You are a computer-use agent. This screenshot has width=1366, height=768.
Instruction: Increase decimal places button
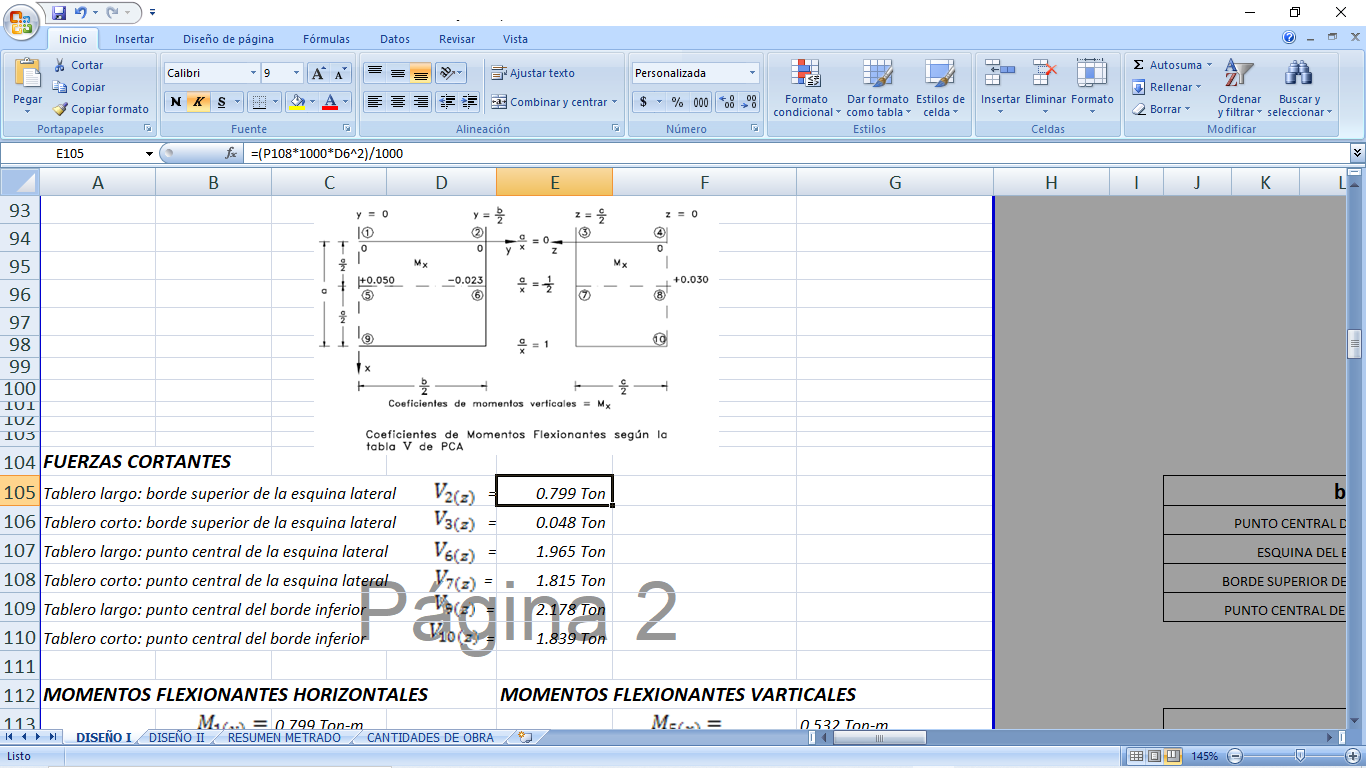pyautogui.click(x=728, y=102)
